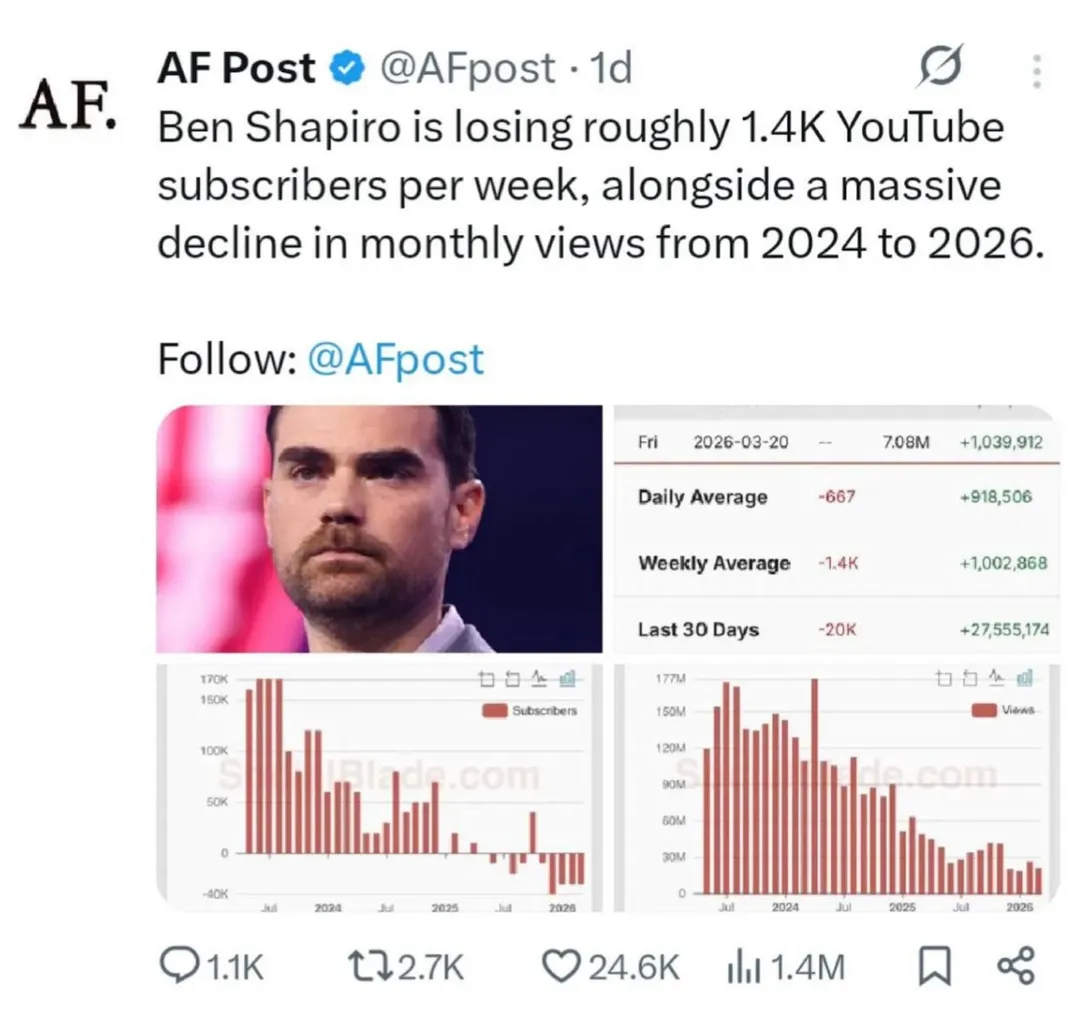The height and width of the screenshot is (1029, 1080).
Task: Open the three-dot more options menu
Action: point(1036,71)
